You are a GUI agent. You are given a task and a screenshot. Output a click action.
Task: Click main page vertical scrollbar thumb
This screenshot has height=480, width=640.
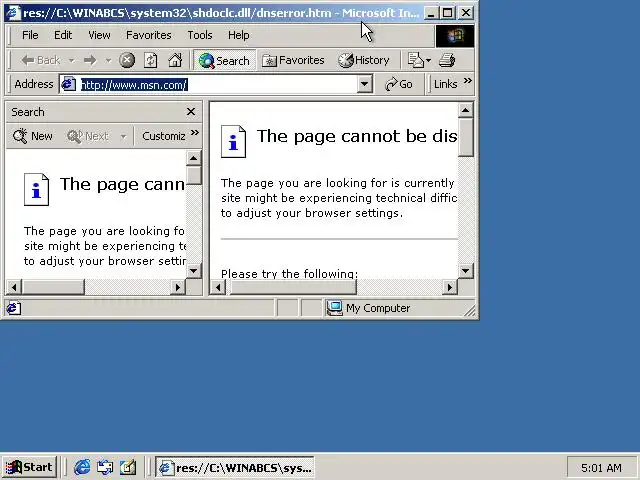[465, 137]
